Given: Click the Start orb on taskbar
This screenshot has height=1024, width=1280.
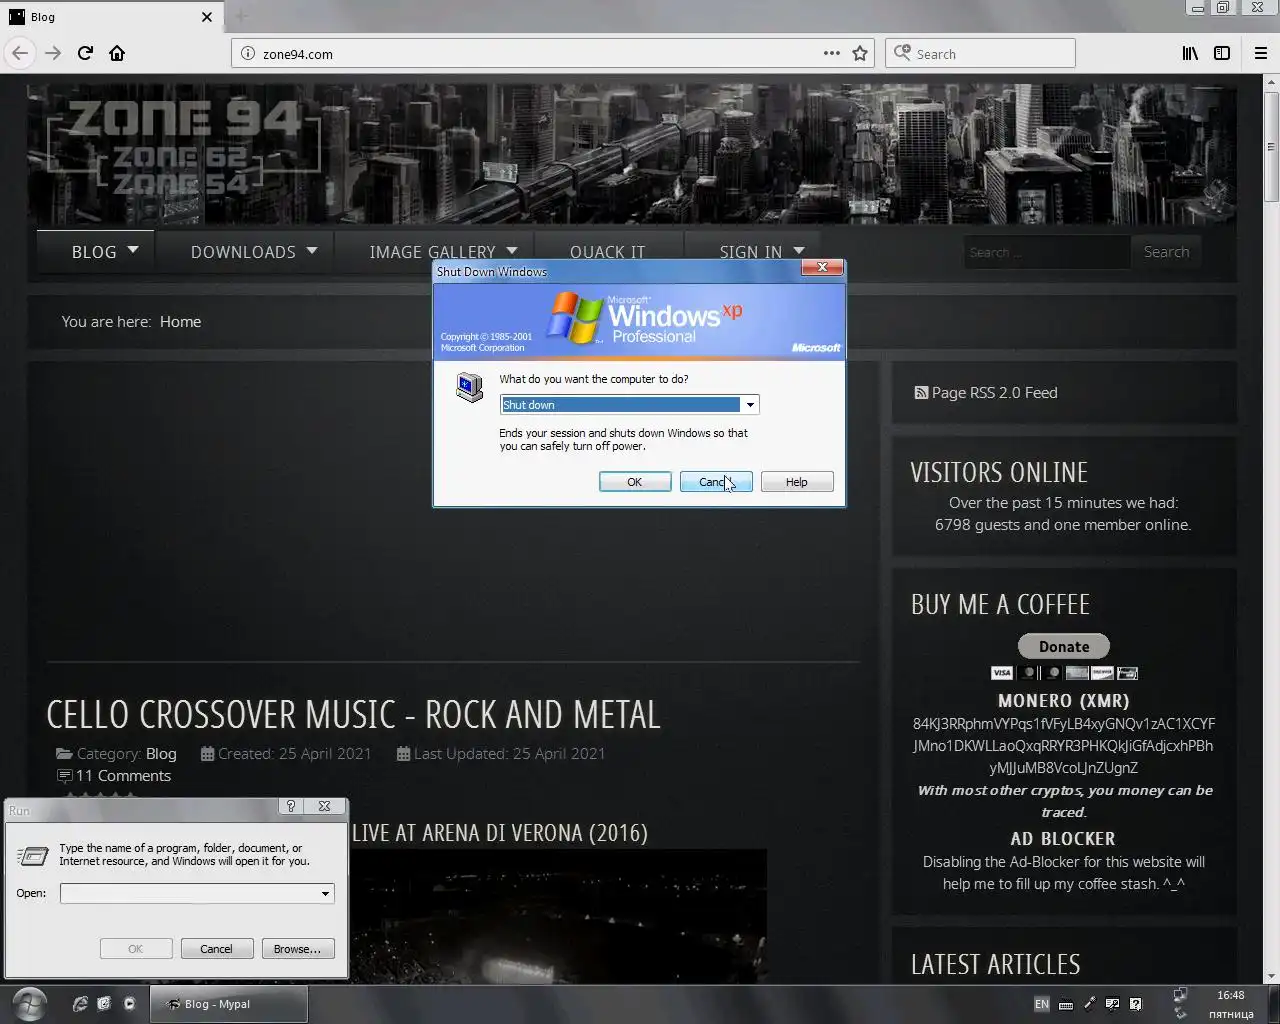Looking at the screenshot, I should click(29, 1003).
